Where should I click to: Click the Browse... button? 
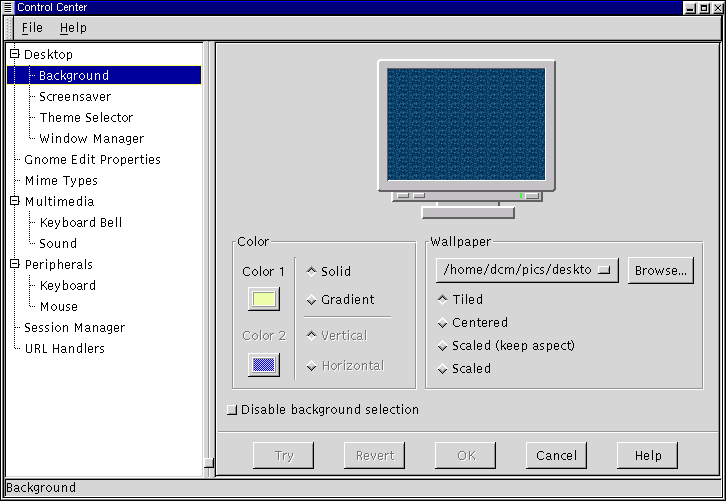coord(660,270)
